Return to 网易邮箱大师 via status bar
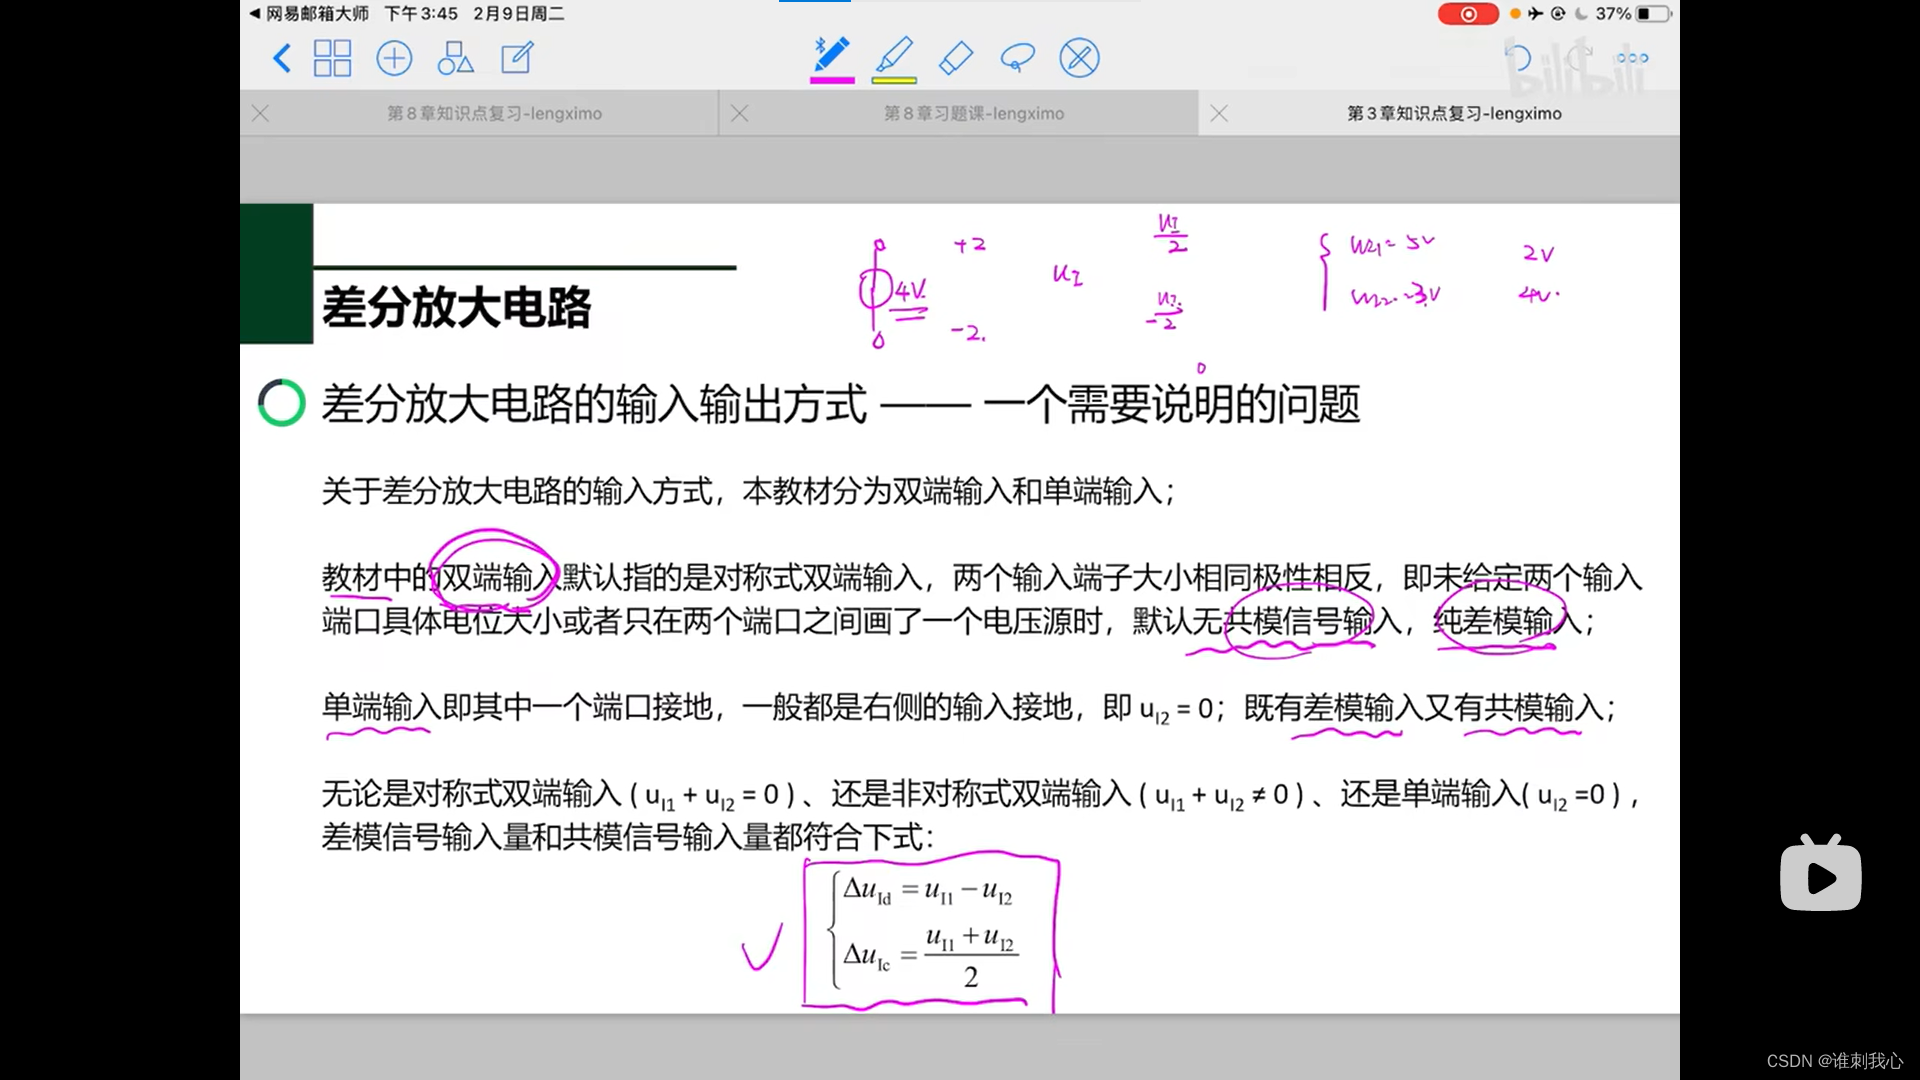The image size is (1920, 1080). point(310,14)
